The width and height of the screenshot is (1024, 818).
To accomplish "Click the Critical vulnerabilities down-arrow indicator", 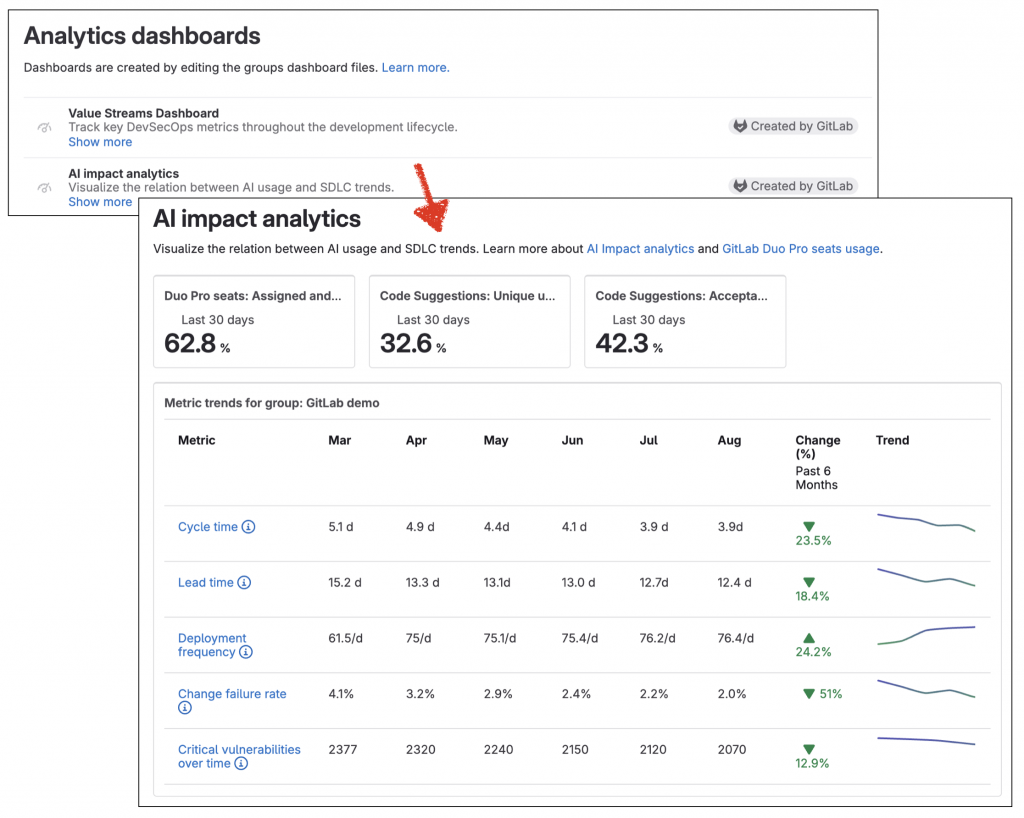I will pyautogui.click(x=808, y=749).
